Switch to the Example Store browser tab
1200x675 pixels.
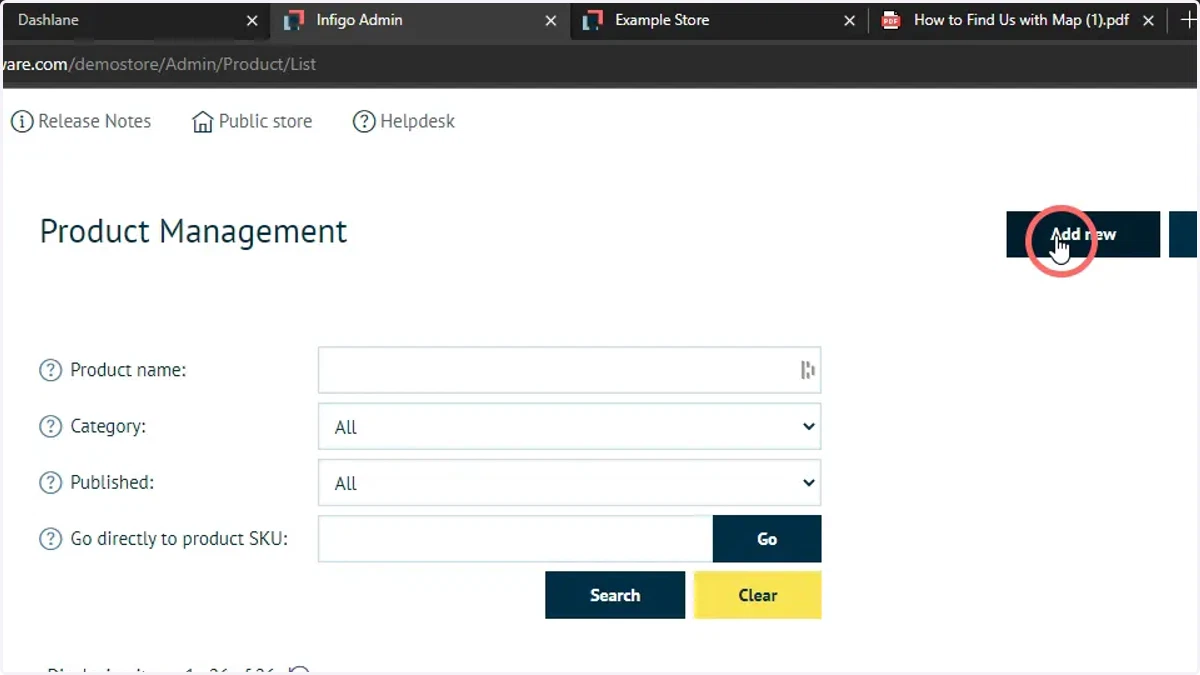719,20
